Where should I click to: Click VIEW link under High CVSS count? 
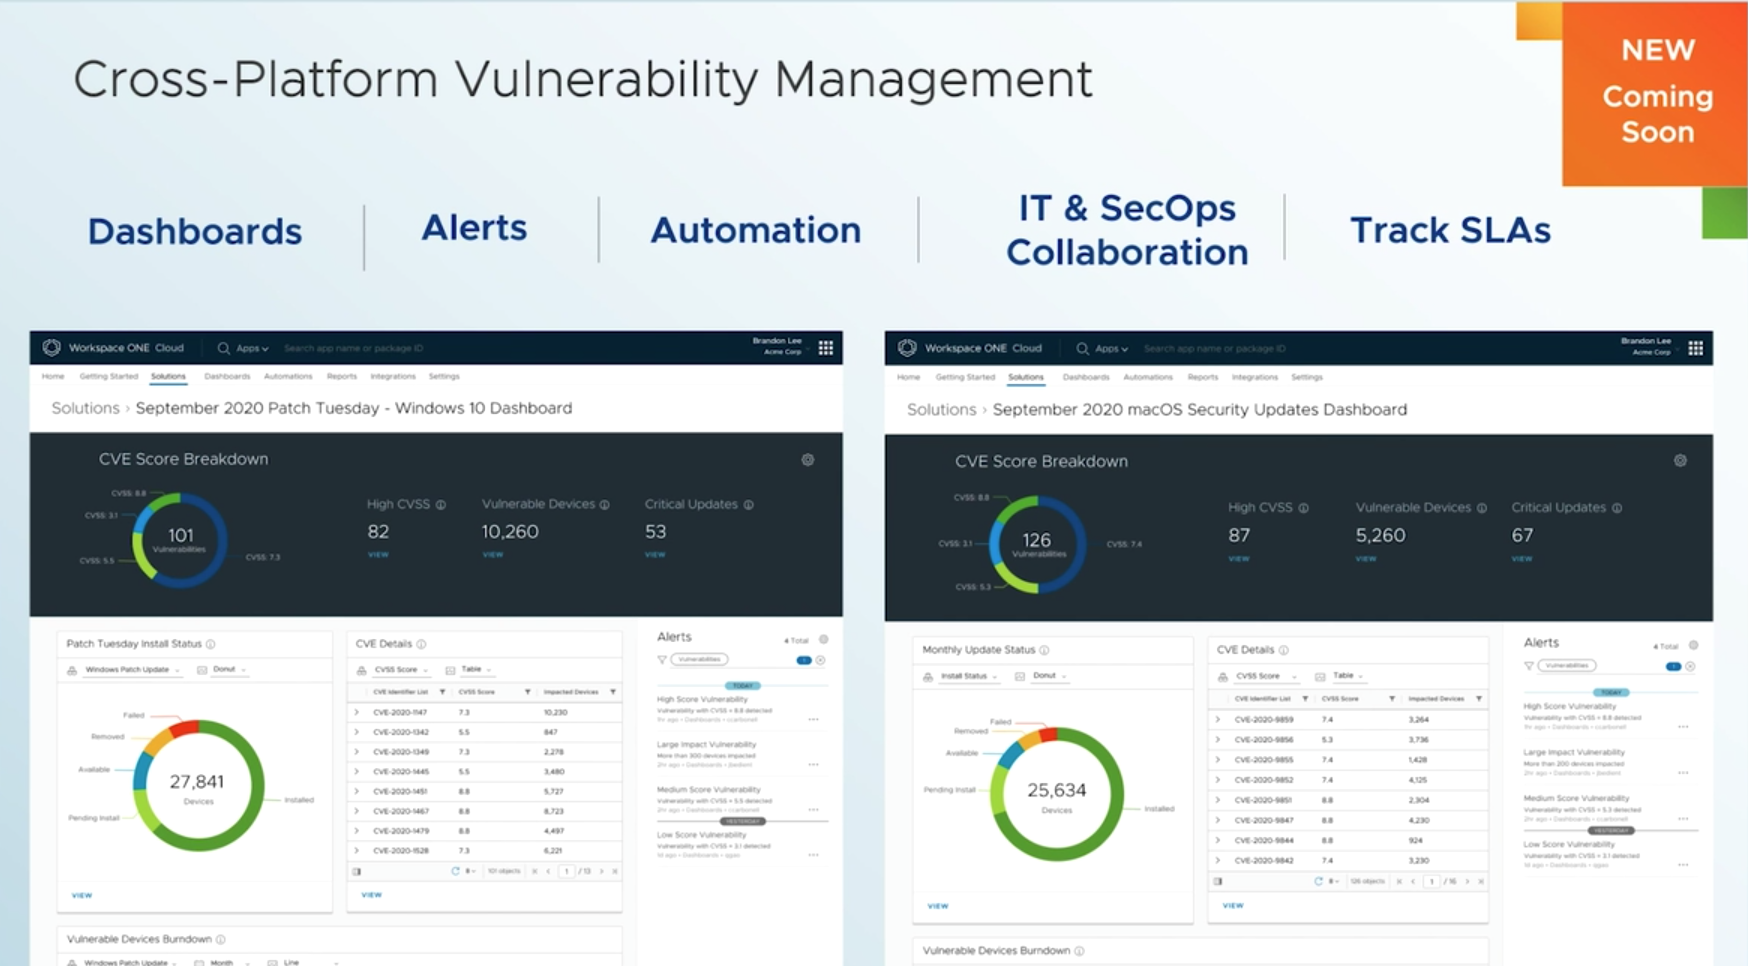click(x=378, y=554)
